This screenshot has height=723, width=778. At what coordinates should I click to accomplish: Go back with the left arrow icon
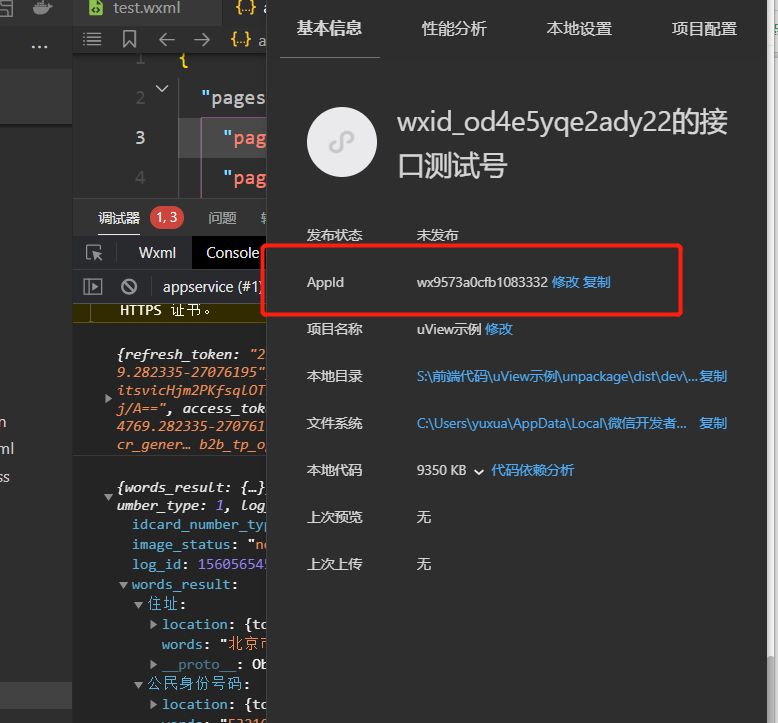pos(167,39)
